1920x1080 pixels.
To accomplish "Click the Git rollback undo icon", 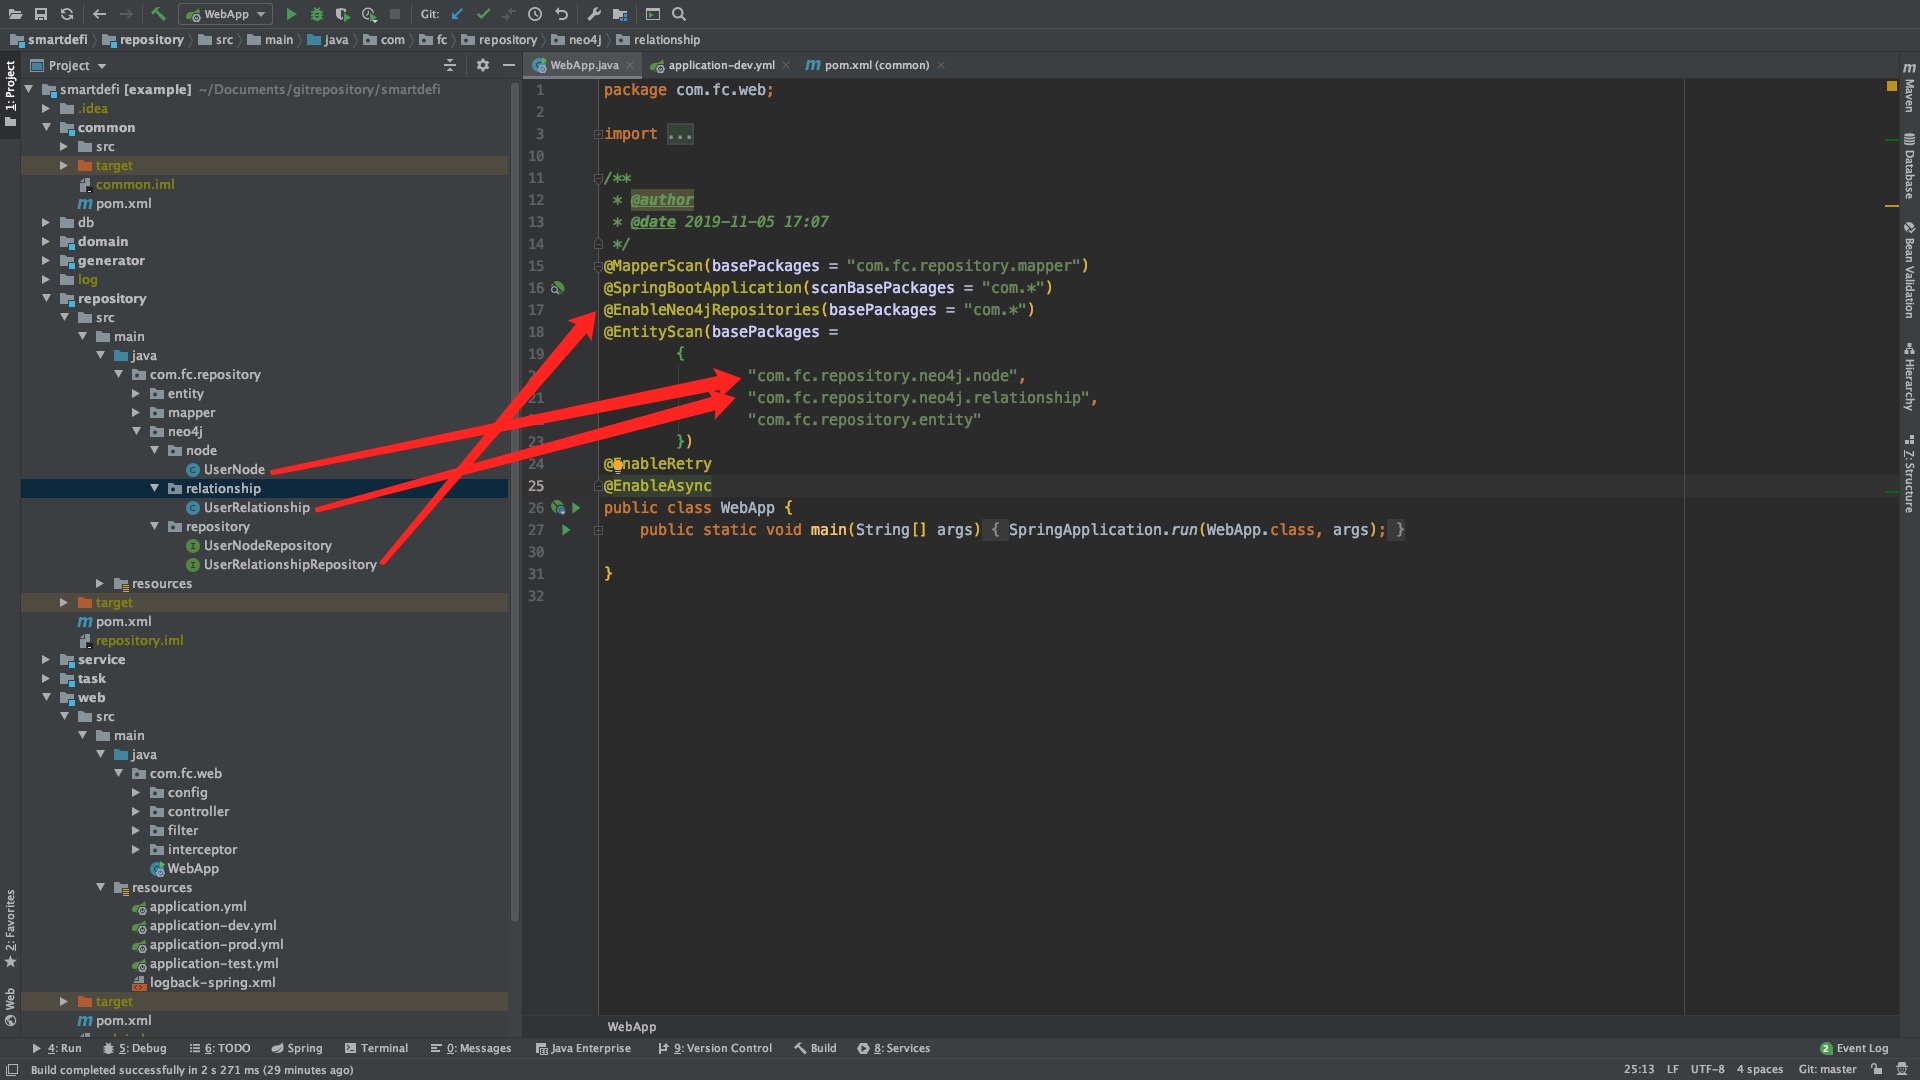I will point(562,14).
